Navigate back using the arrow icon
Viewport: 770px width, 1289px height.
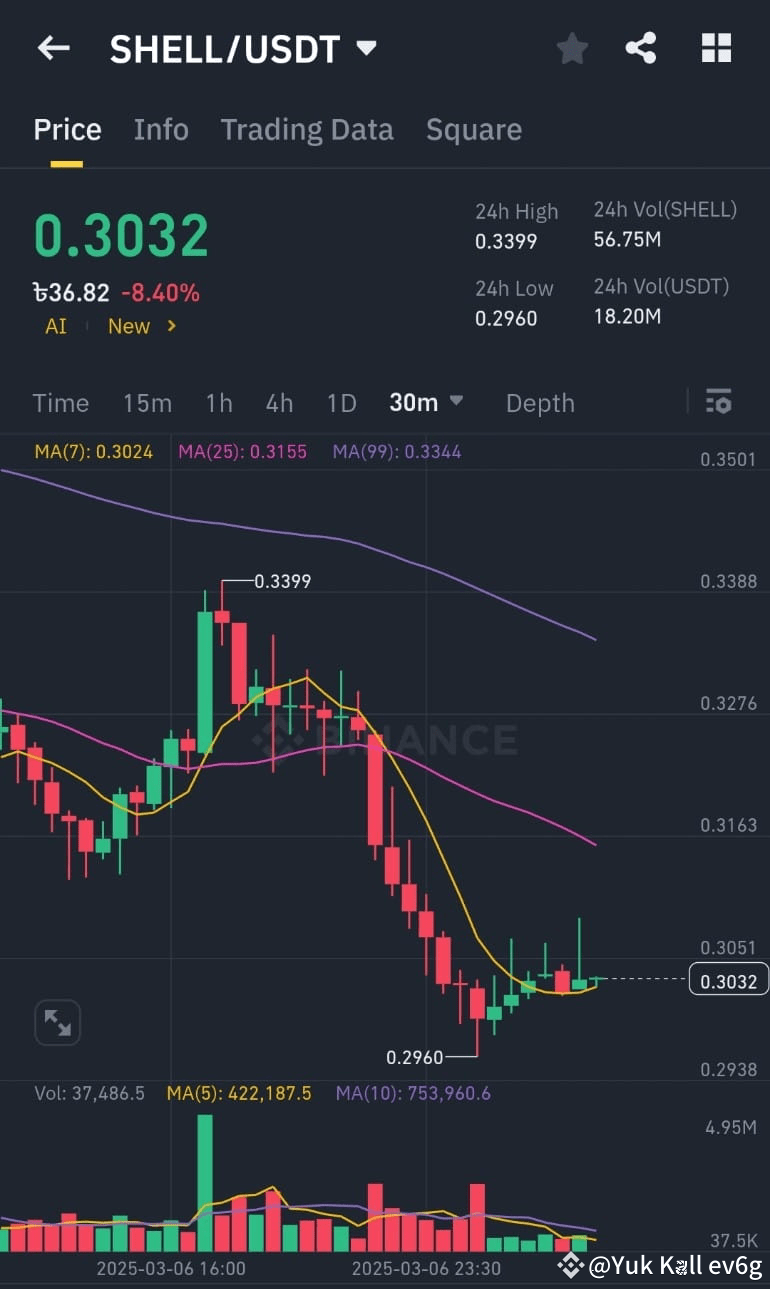click(52, 48)
